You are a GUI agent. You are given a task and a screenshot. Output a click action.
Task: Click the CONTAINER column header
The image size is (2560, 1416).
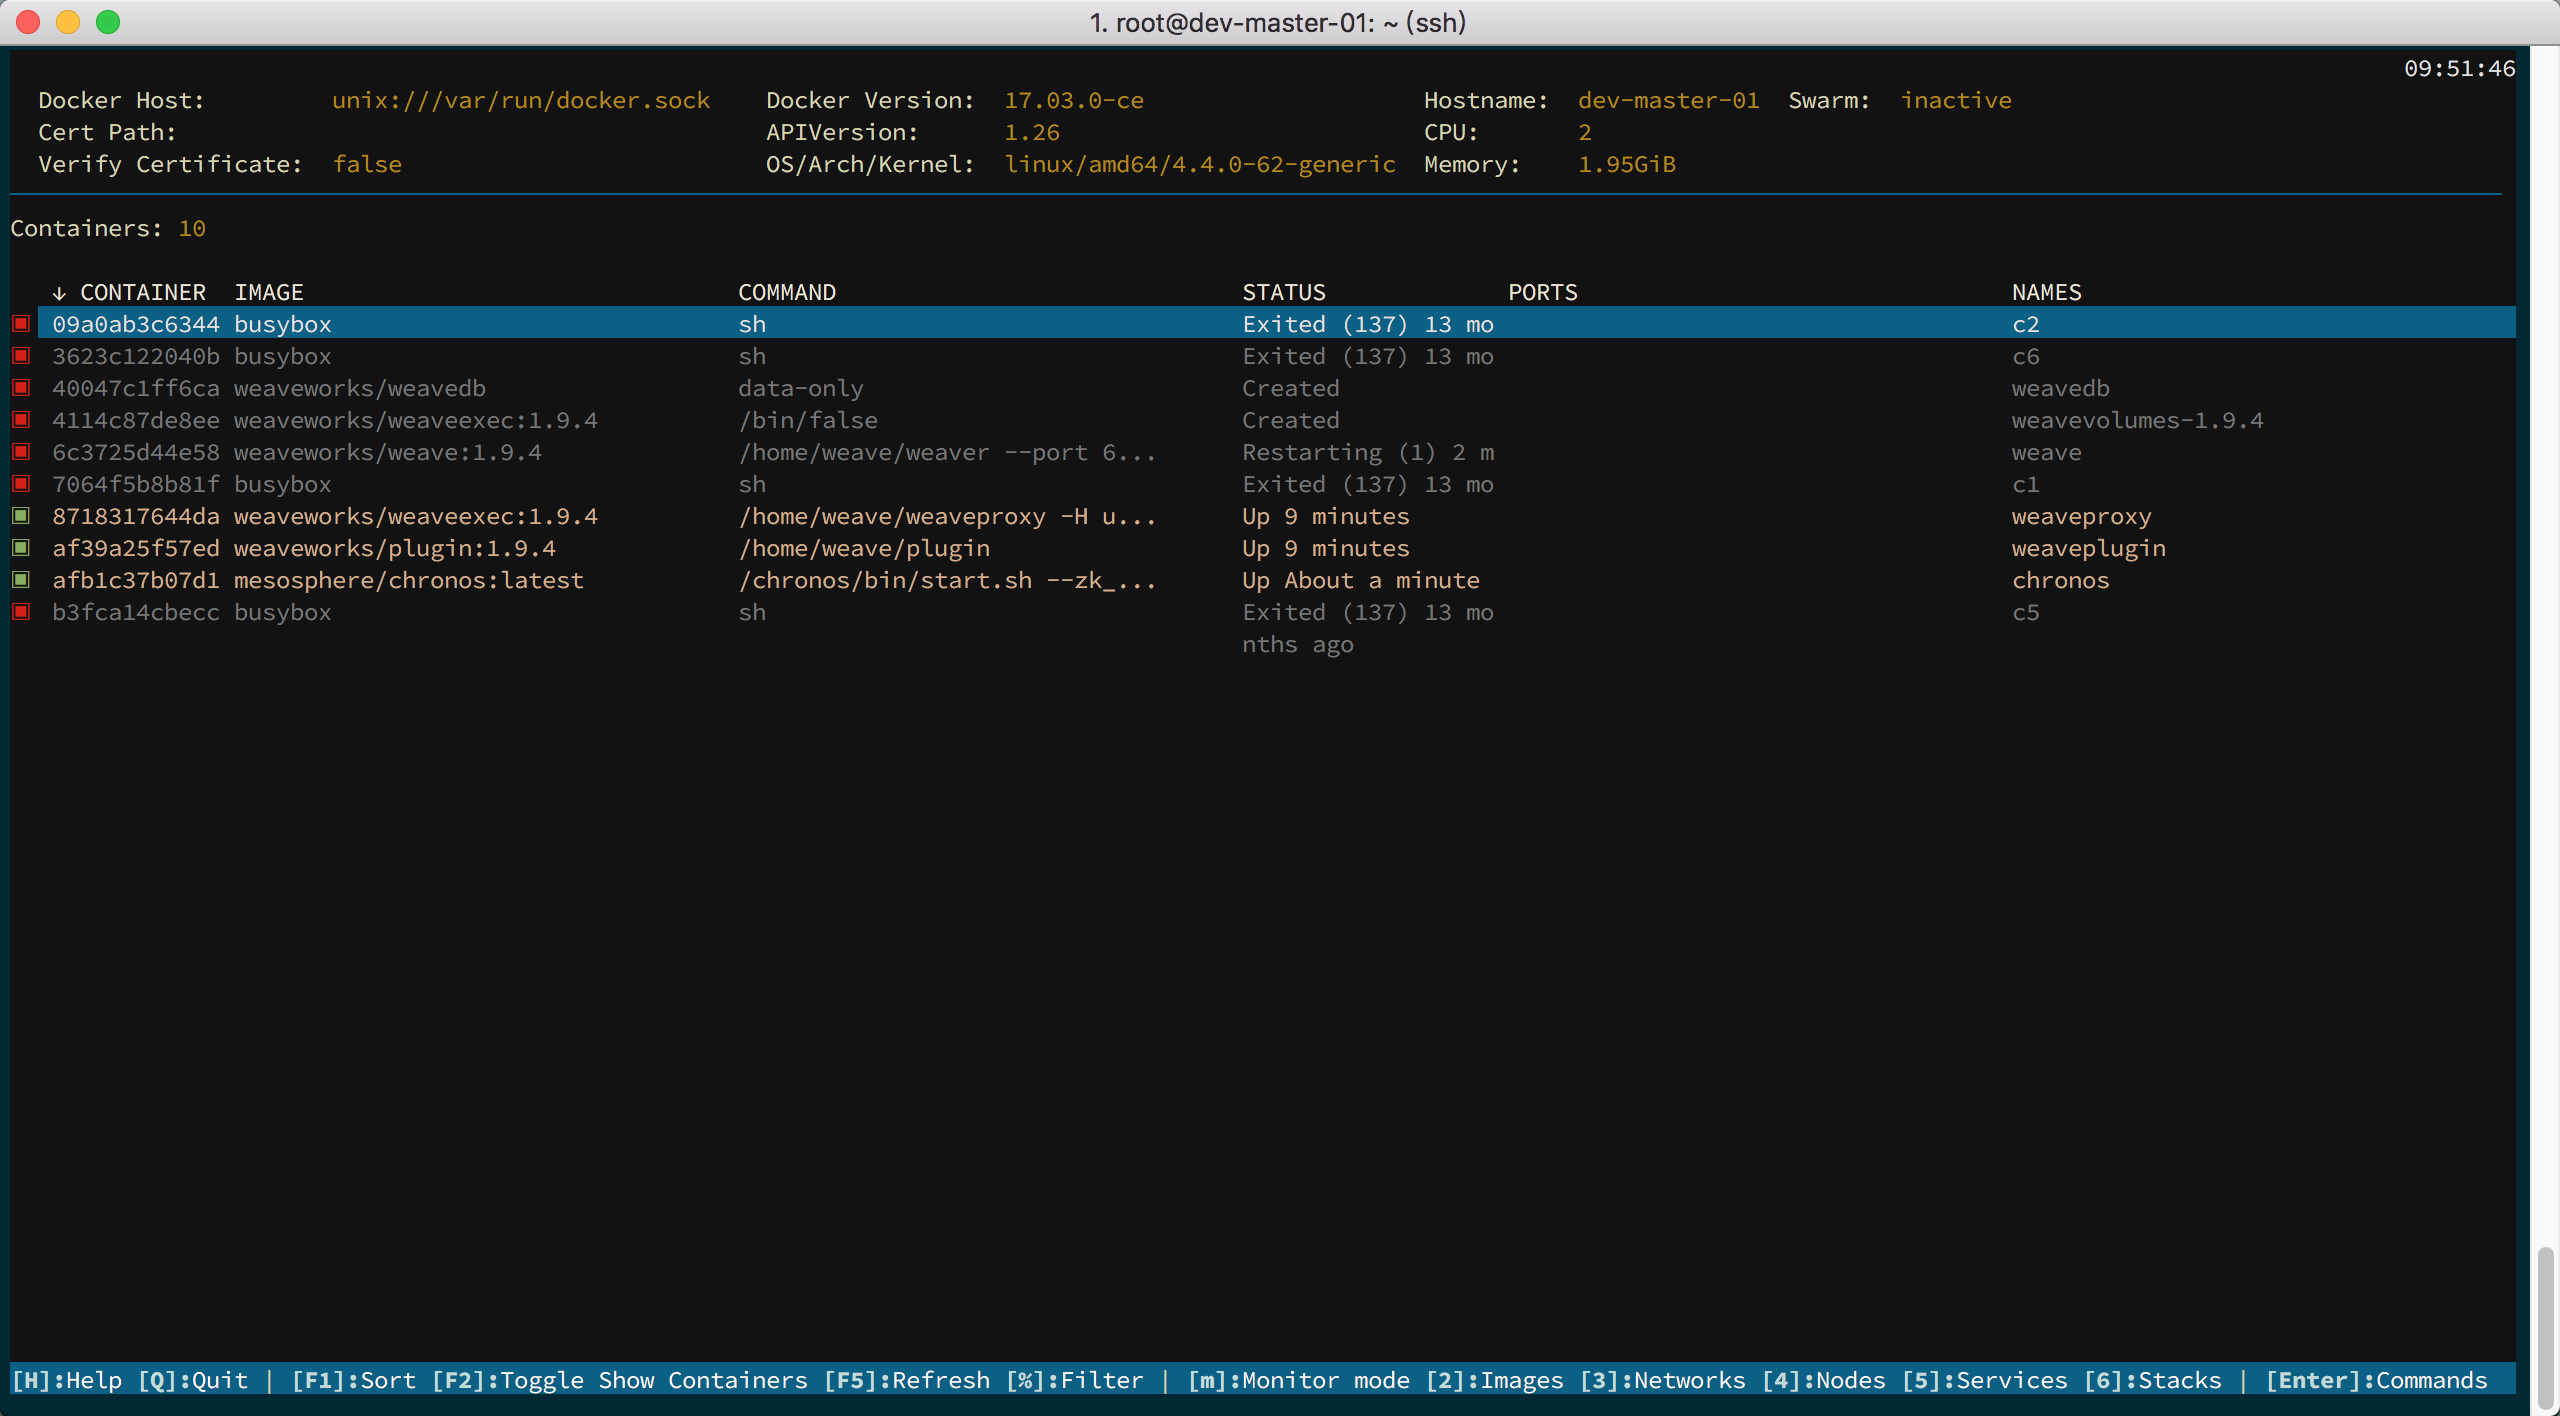pyautogui.click(x=143, y=292)
